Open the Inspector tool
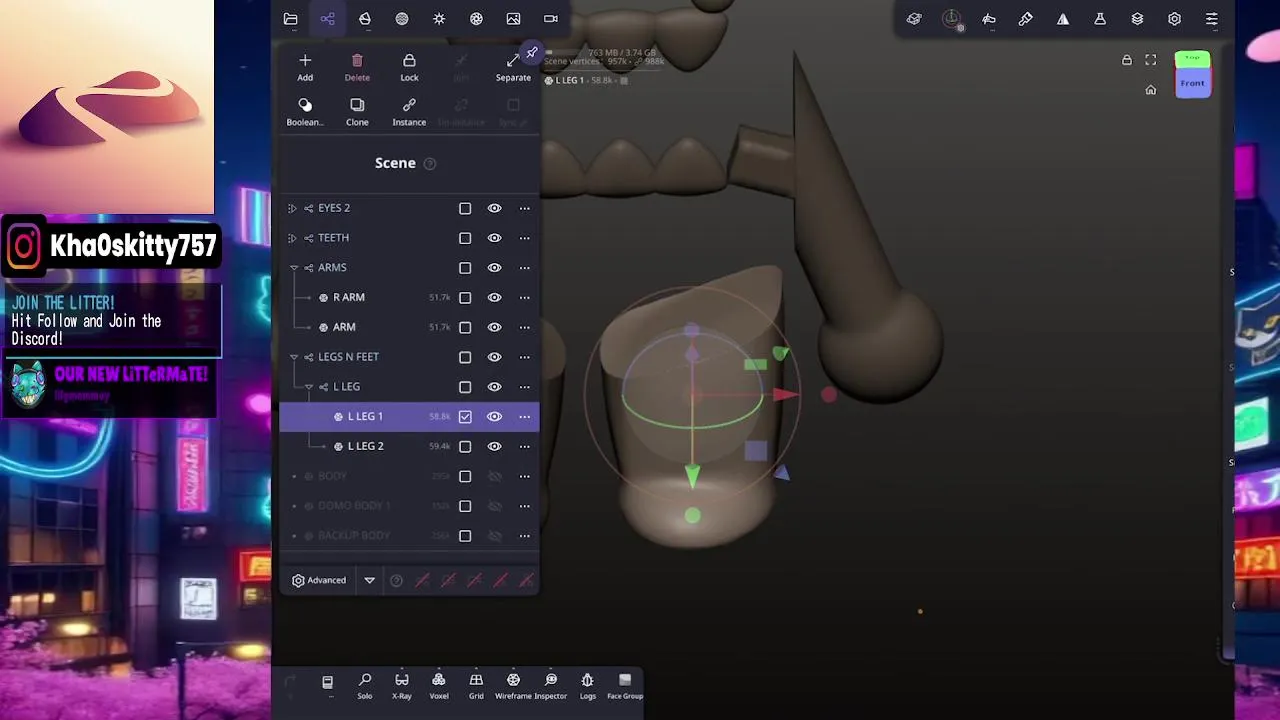The height and width of the screenshot is (720, 1280). pos(550,685)
